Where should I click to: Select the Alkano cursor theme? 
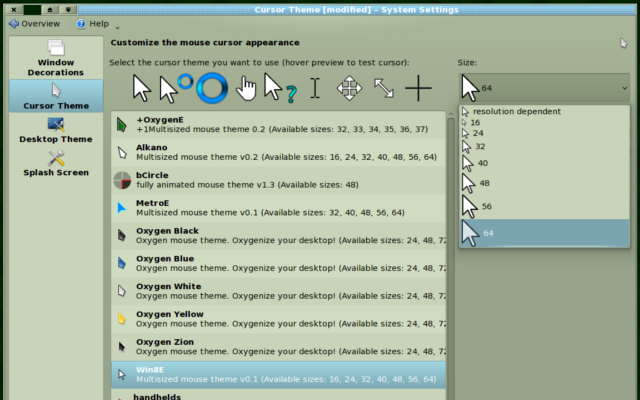tap(279, 152)
